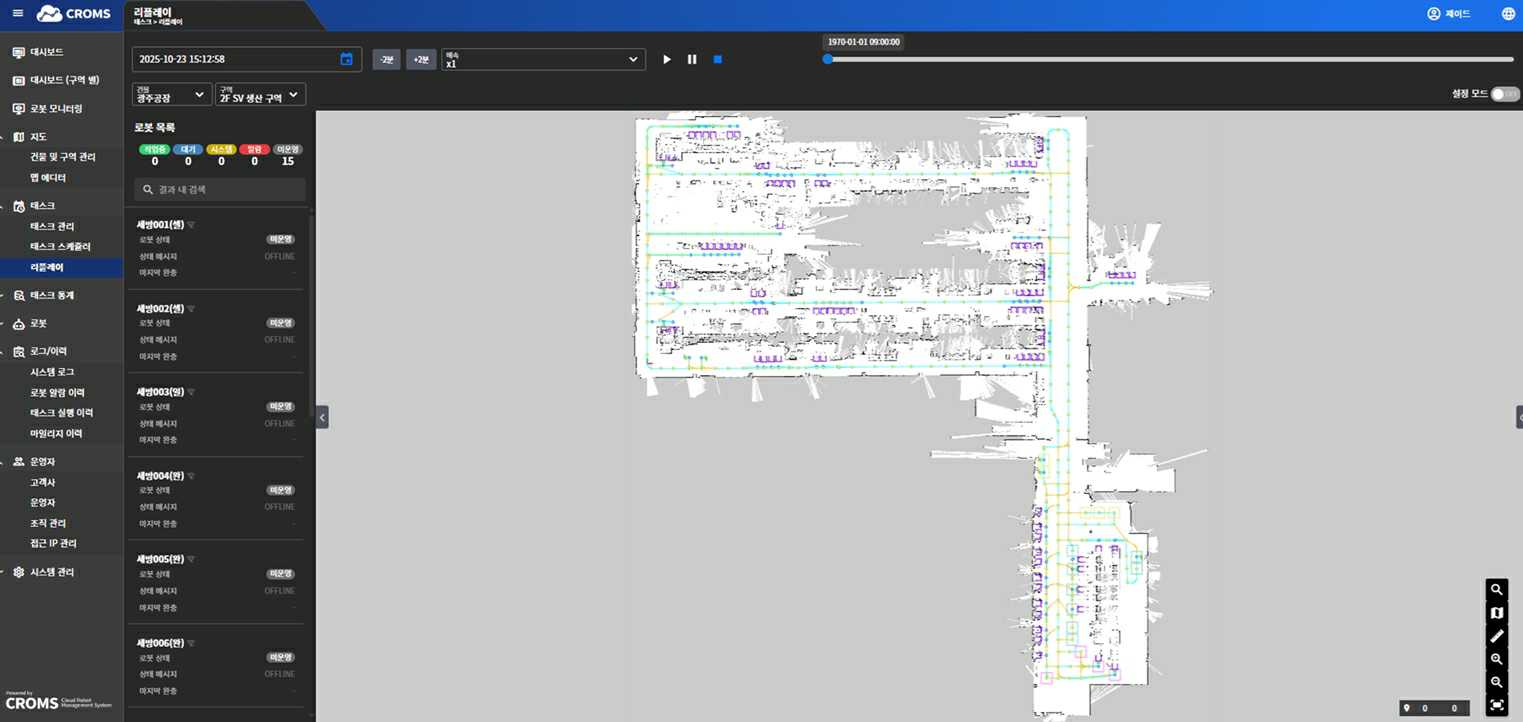Open the 구역 2F SV 생산 구역 dropdown
Screen dimensions: 1523x722
click(x=260, y=94)
